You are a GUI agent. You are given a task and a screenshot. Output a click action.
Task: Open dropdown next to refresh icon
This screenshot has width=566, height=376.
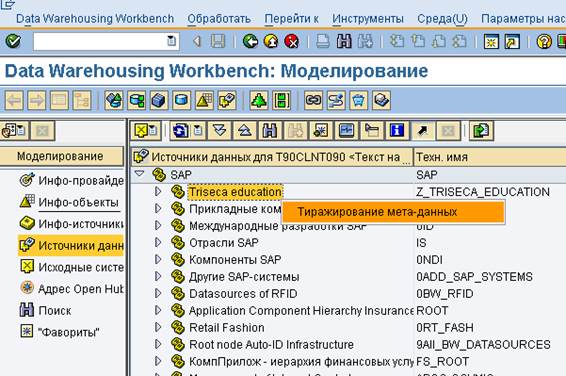click(198, 130)
